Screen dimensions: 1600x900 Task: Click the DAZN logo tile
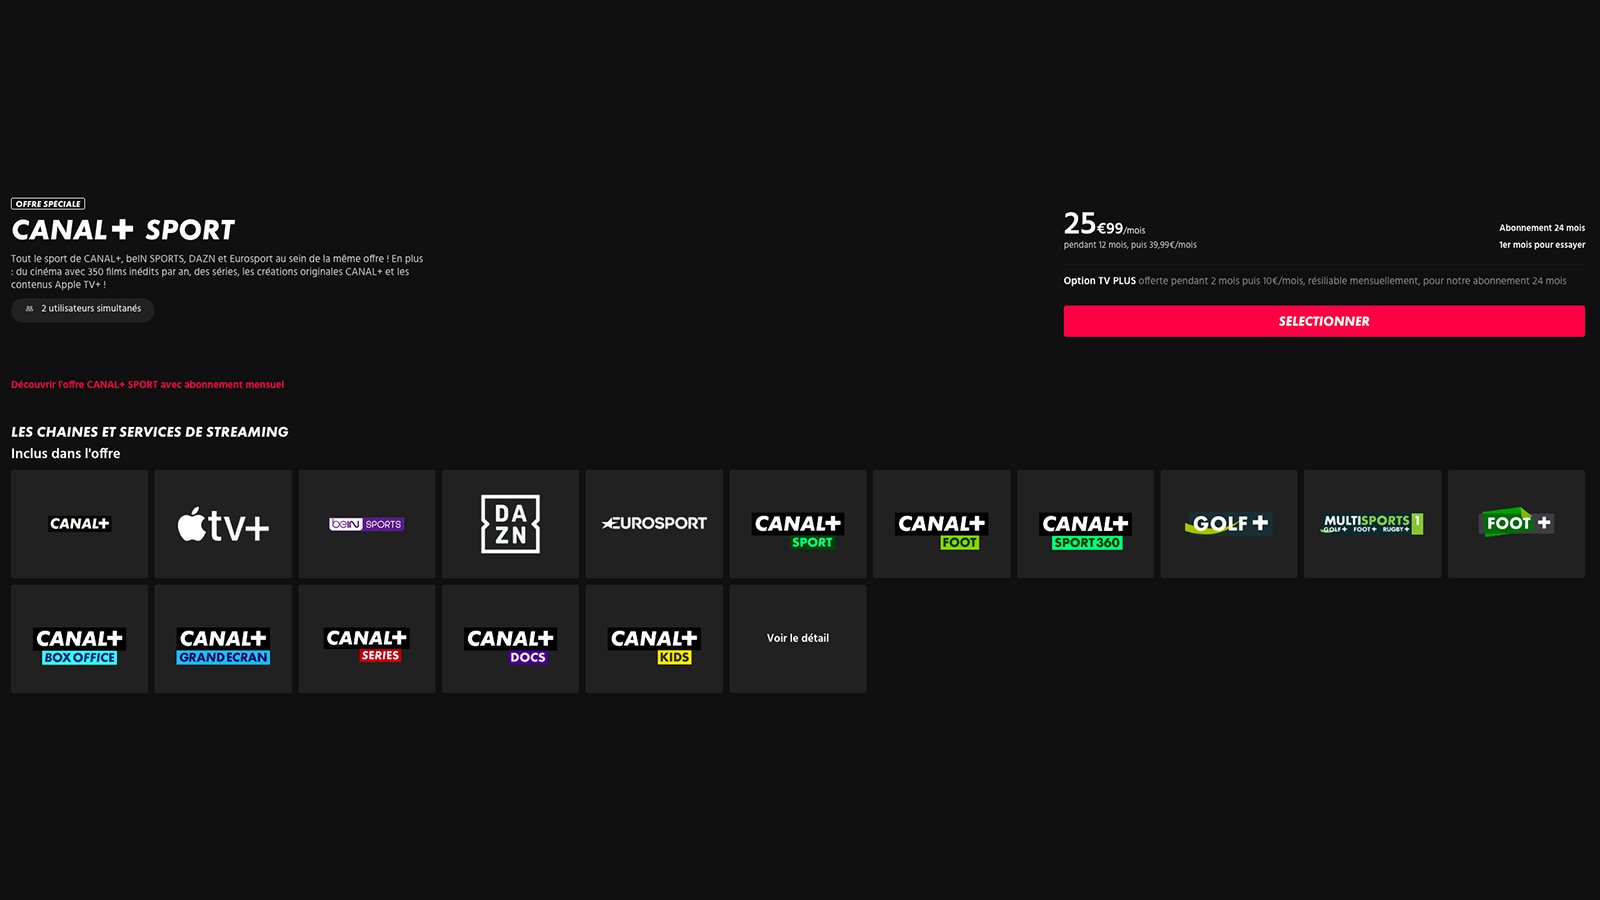510,524
